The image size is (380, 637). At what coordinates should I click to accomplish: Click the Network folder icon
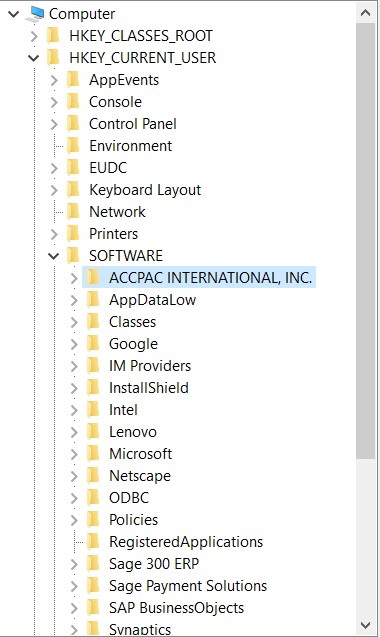coord(73,212)
